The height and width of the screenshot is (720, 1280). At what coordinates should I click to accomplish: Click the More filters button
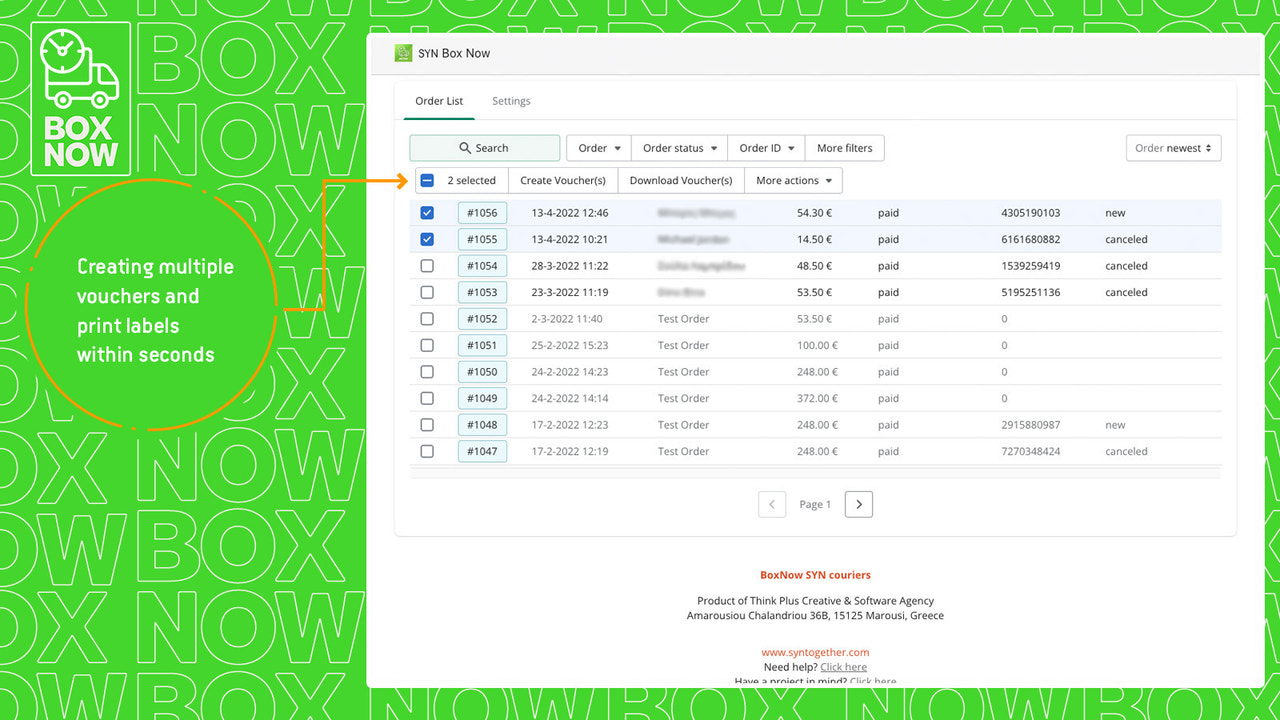coord(844,148)
